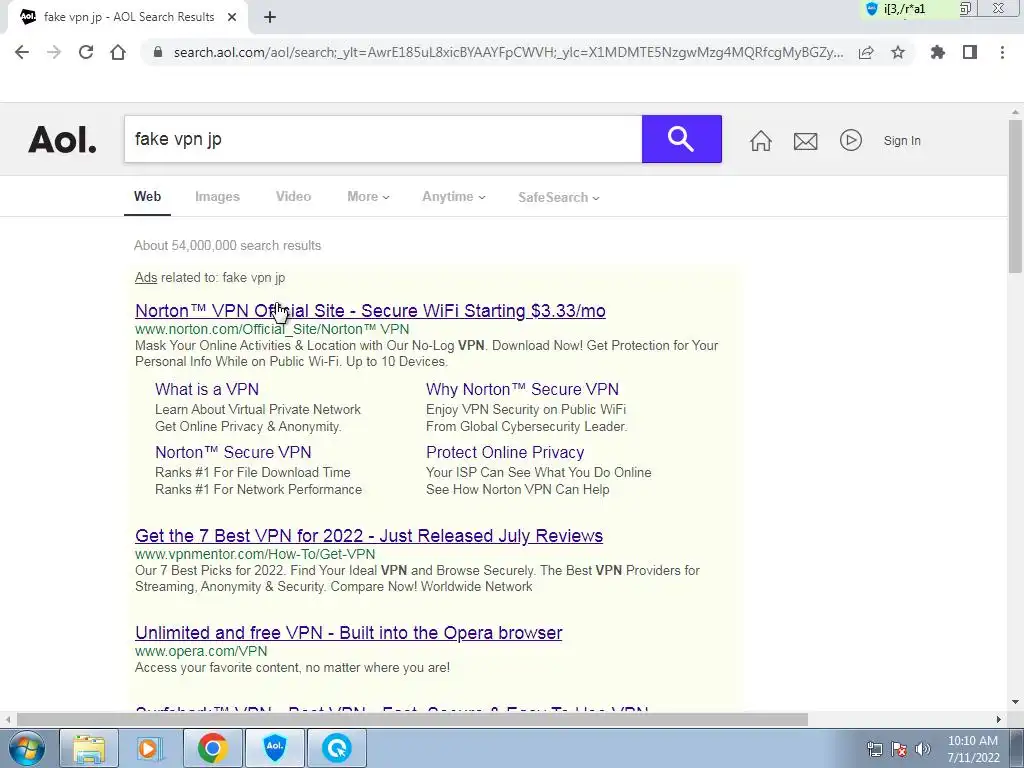Share this page via address bar icon
The height and width of the screenshot is (768, 1024).
click(866, 52)
